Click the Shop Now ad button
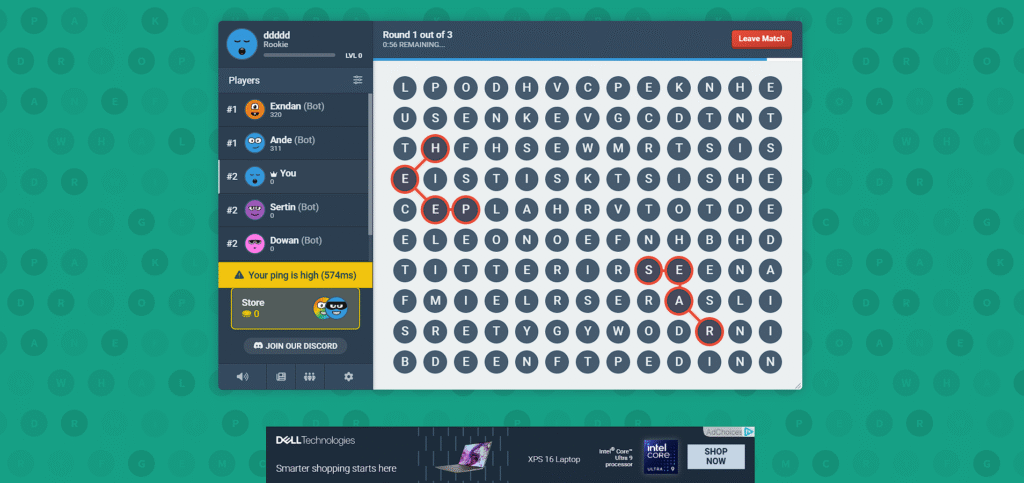The image size is (1024, 483). click(x=716, y=456)
